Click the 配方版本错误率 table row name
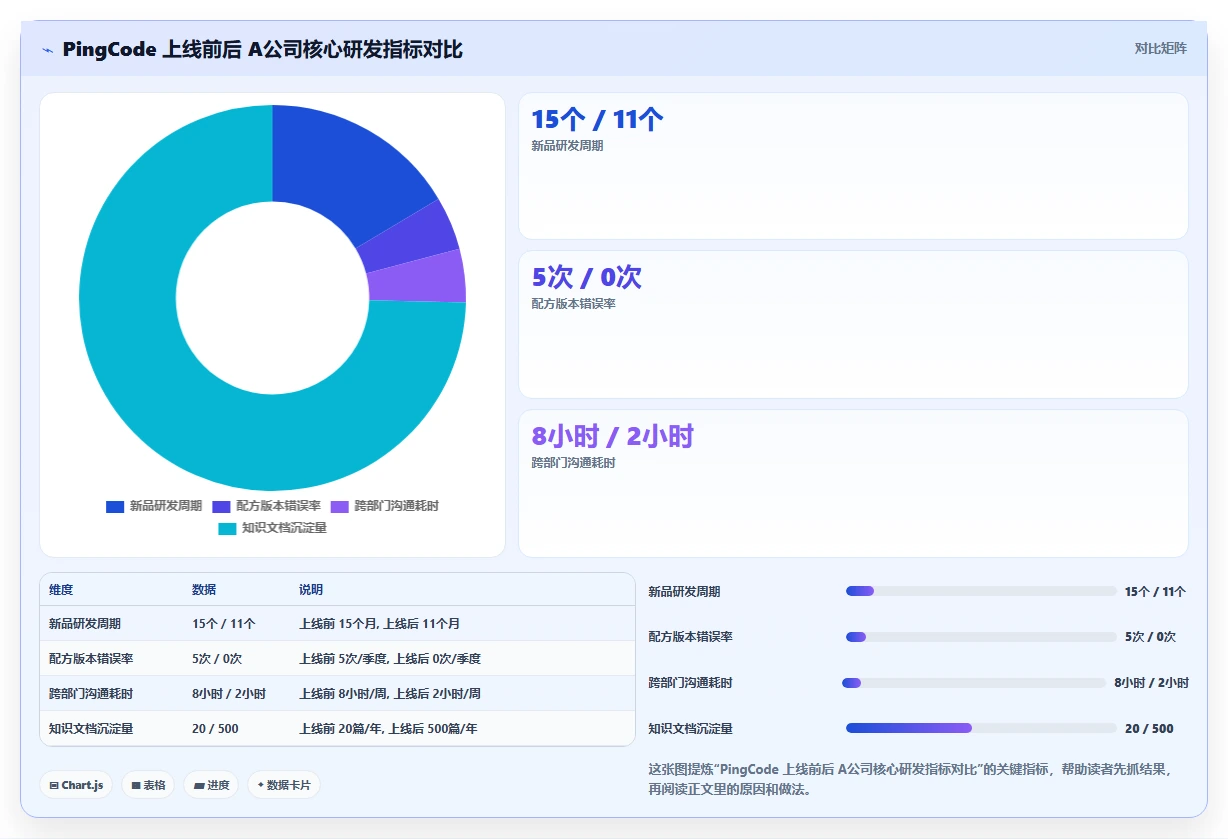This screenshot has height=839, width=1228. (91, 659)
